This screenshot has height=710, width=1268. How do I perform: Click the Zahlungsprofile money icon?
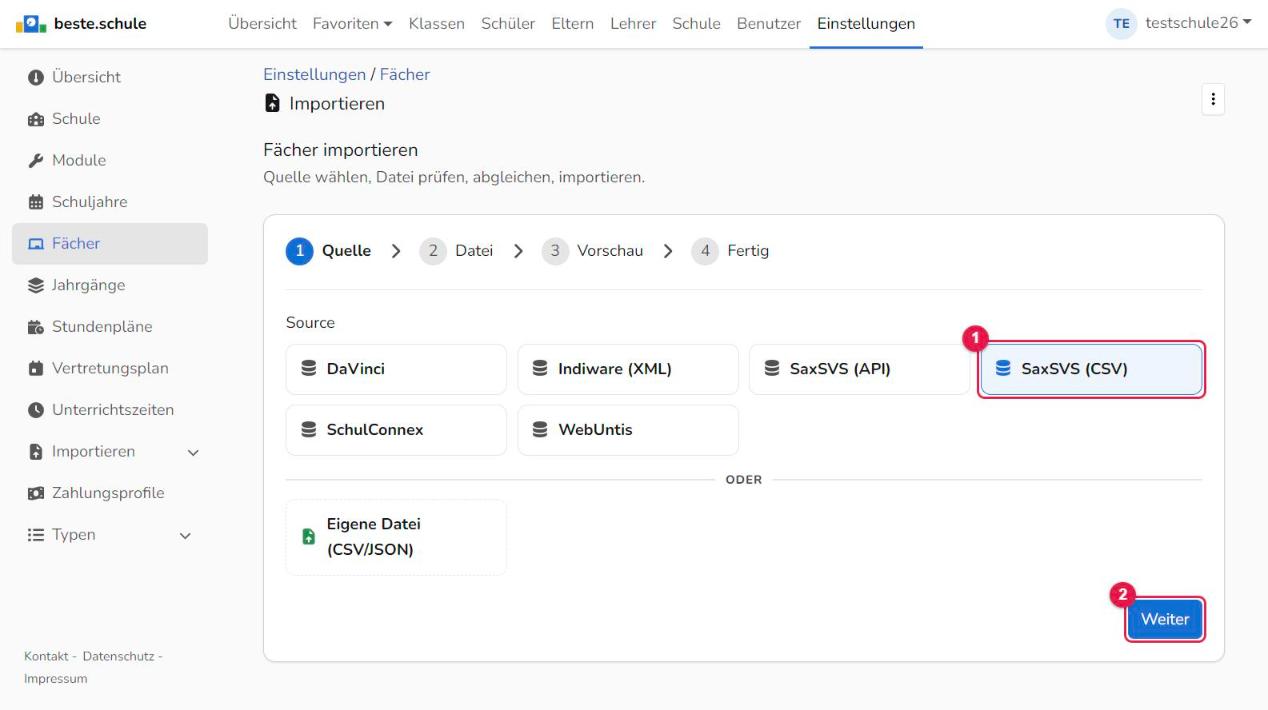tap(36, 493)
